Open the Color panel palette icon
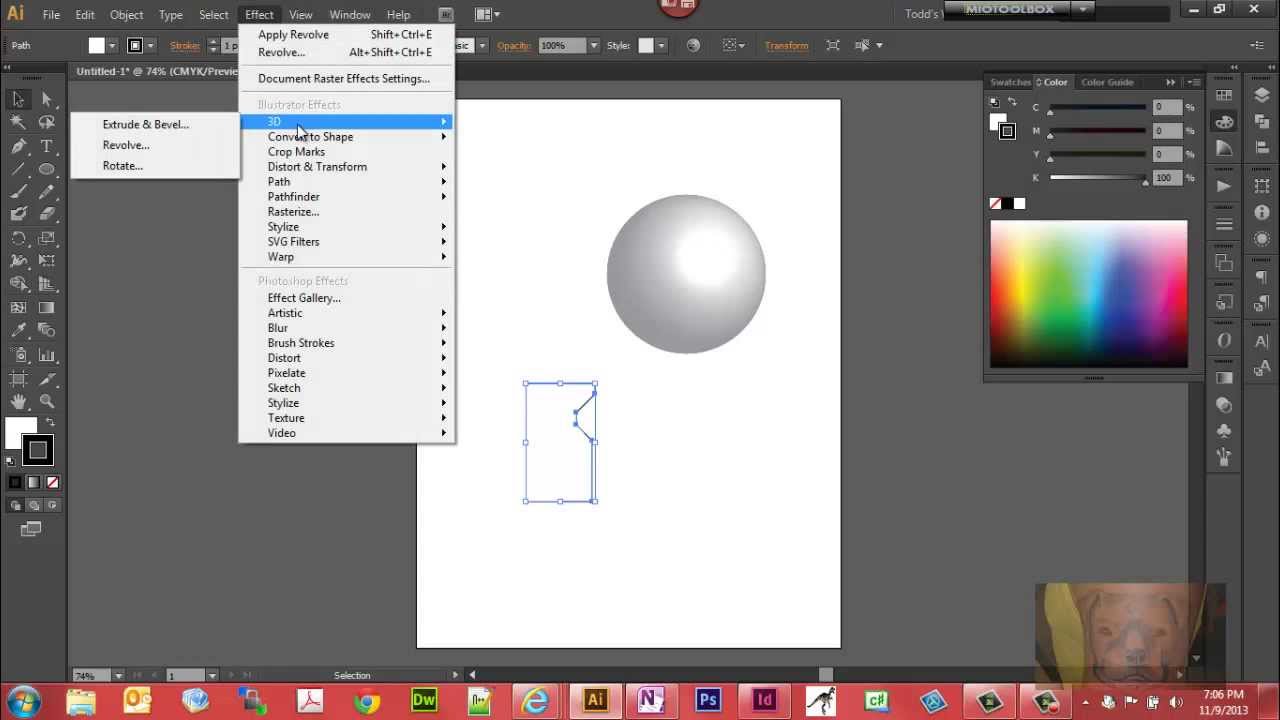 (1224, 122)
